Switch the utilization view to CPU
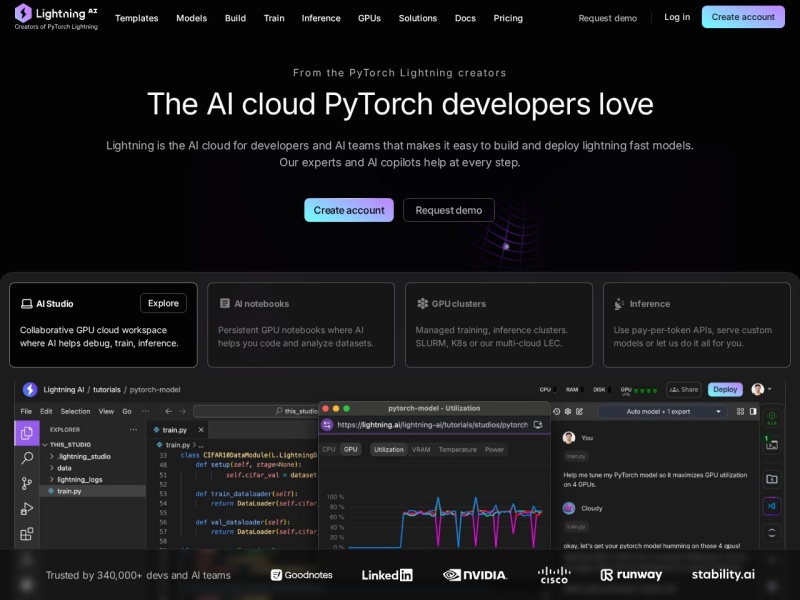This screenshot has height=600, width=800. tap(329, 449)
